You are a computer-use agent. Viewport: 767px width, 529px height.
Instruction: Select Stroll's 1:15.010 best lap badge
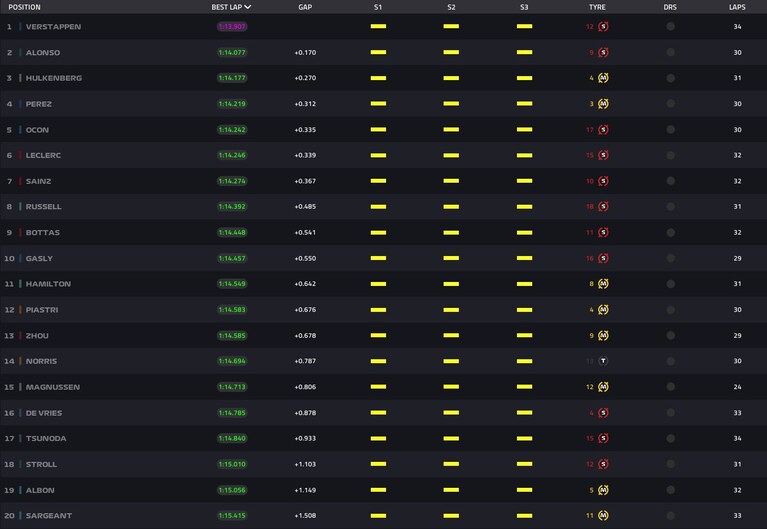point(232,464)
